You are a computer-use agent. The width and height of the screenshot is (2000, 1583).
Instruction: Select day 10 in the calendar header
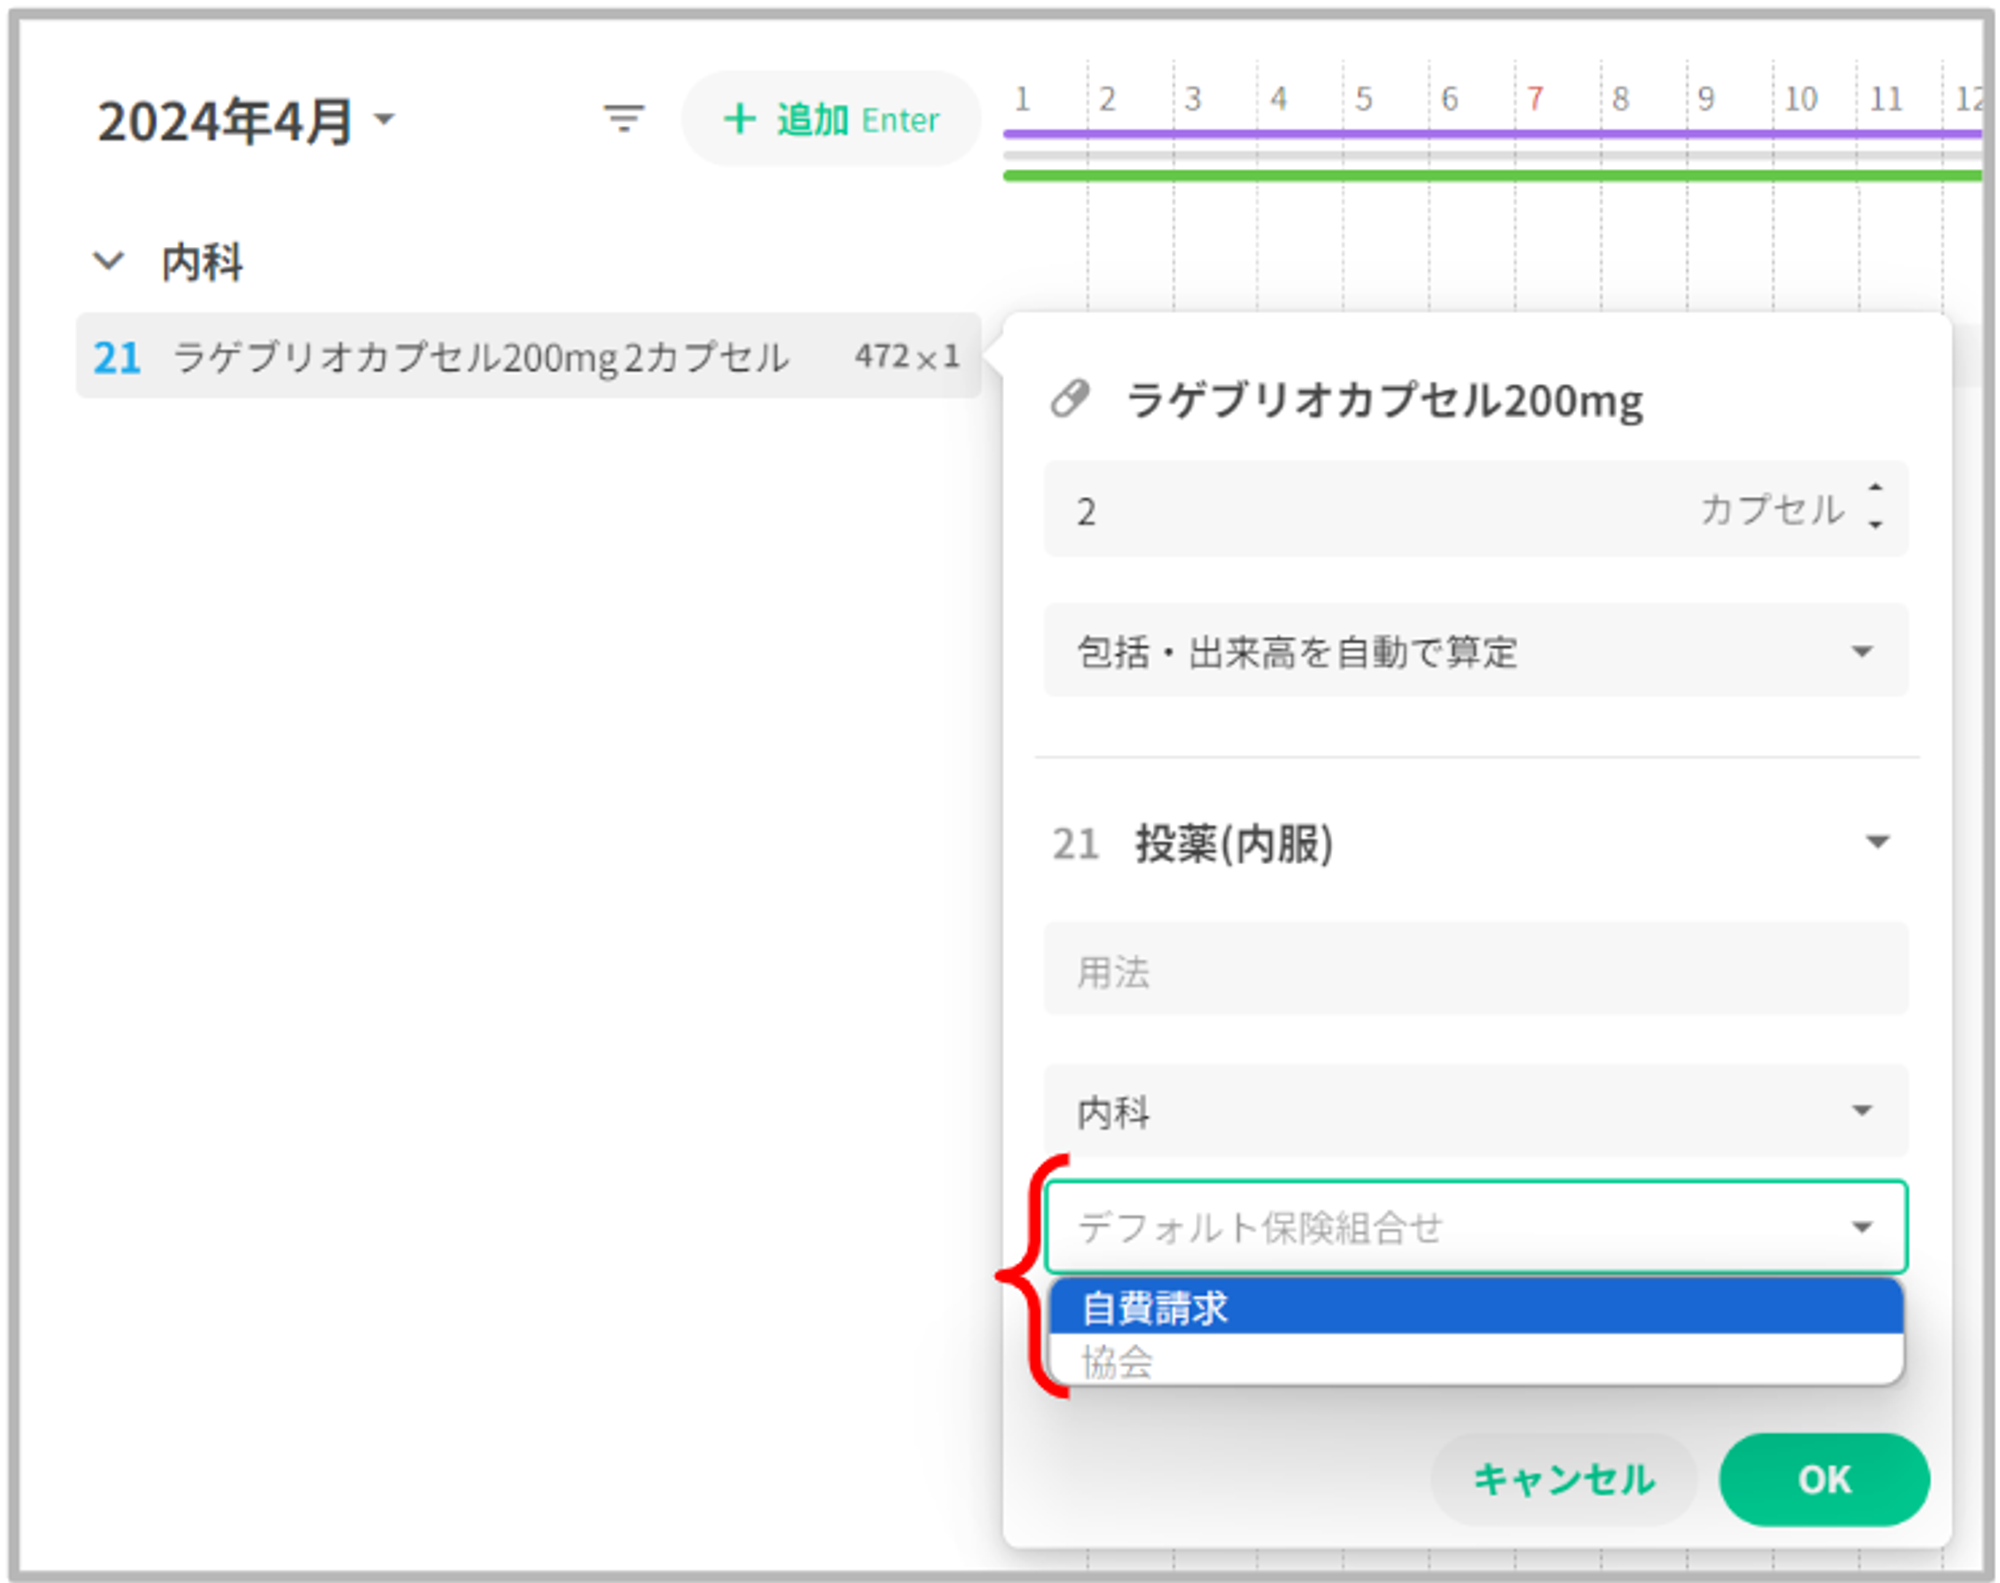click(x=1801, y=98)
